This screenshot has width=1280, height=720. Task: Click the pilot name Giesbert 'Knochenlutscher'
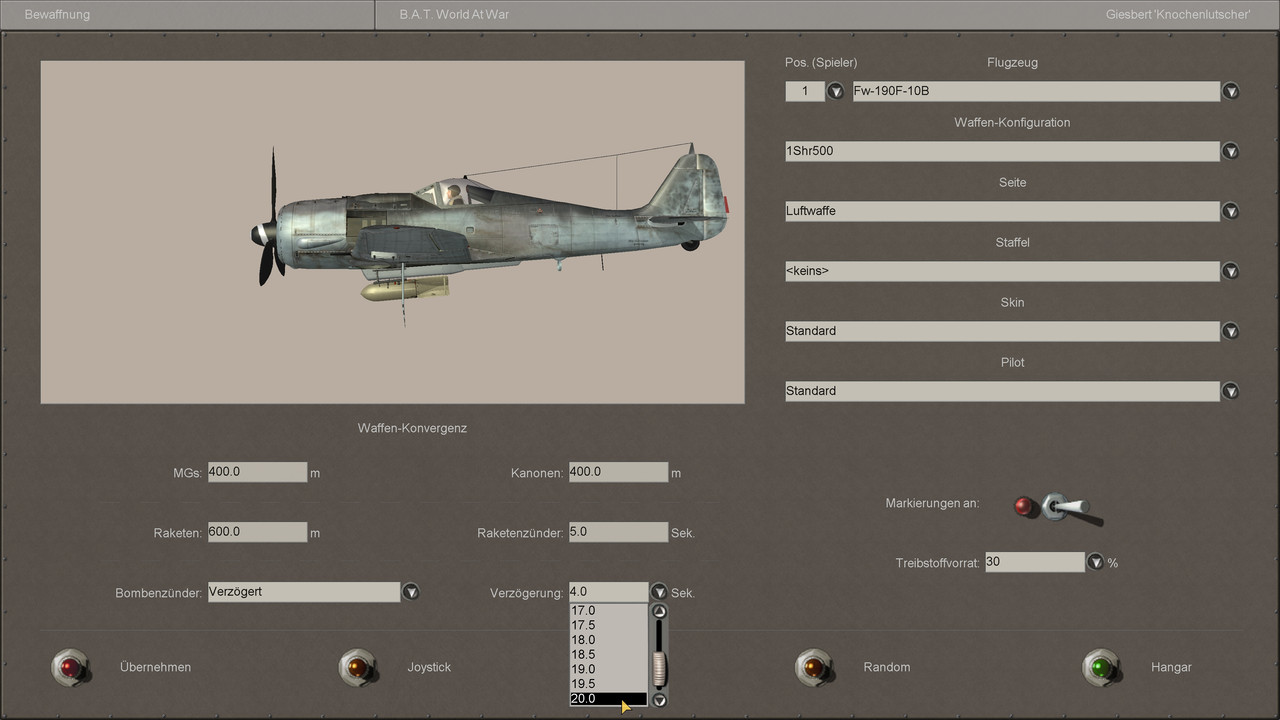click(1178, 15)
